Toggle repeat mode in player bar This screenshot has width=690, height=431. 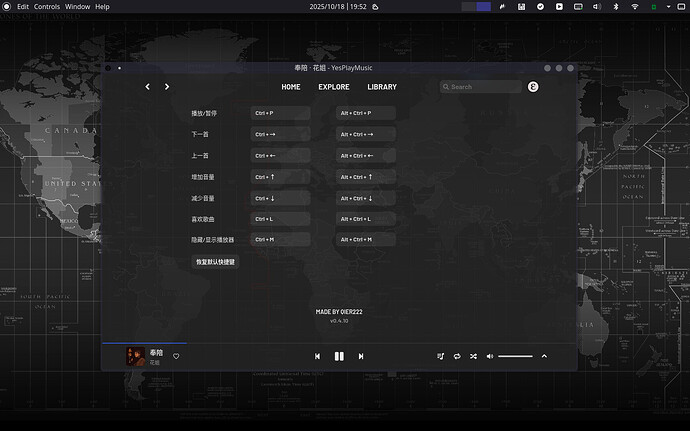[x=457, y=356]
